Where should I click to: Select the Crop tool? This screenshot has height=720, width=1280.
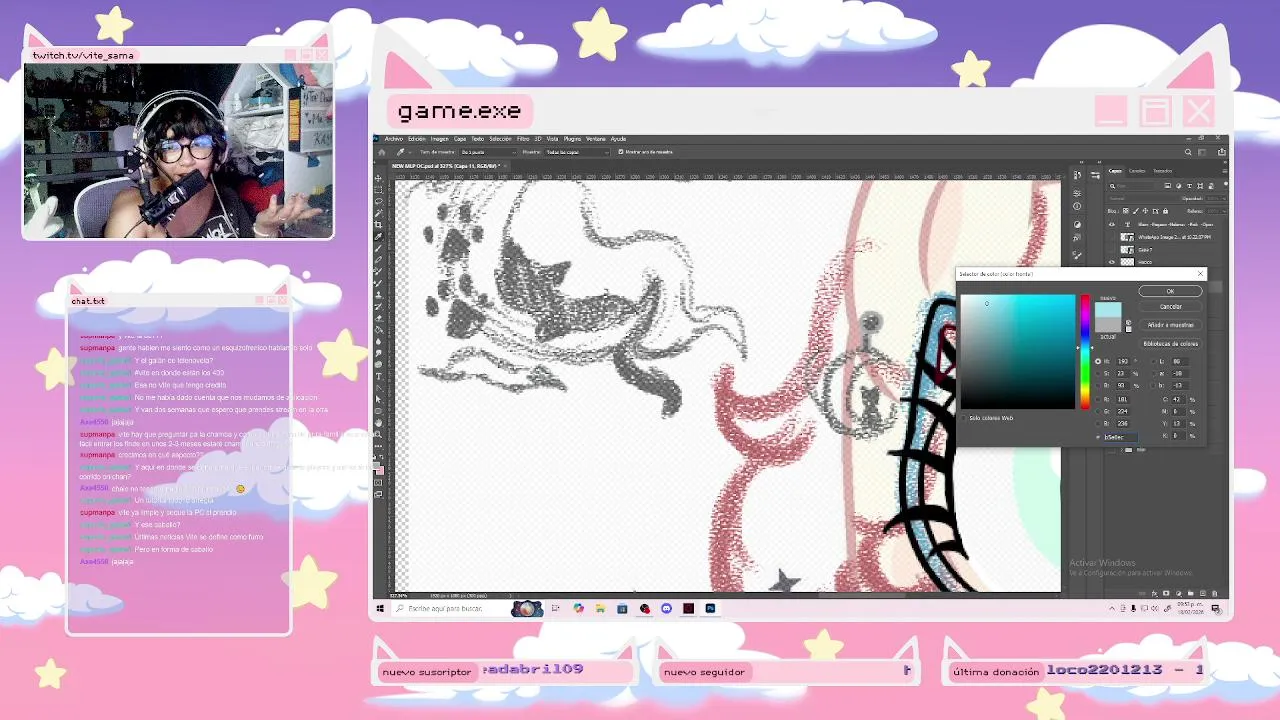[x=378, y=224]
